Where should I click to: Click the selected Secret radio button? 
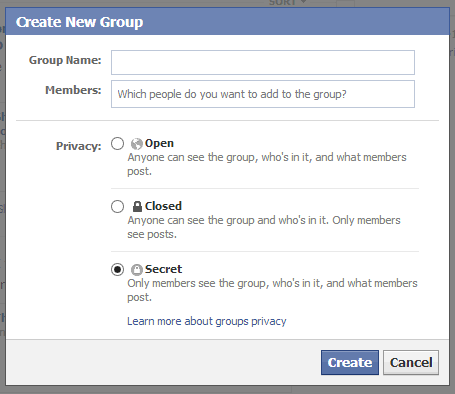tap(117, 269)
